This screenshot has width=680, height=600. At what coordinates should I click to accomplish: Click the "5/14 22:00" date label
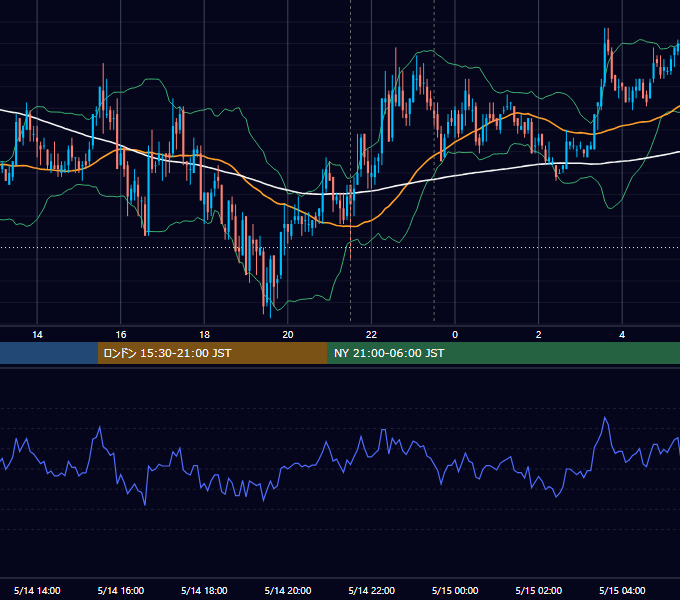[372, 590]
